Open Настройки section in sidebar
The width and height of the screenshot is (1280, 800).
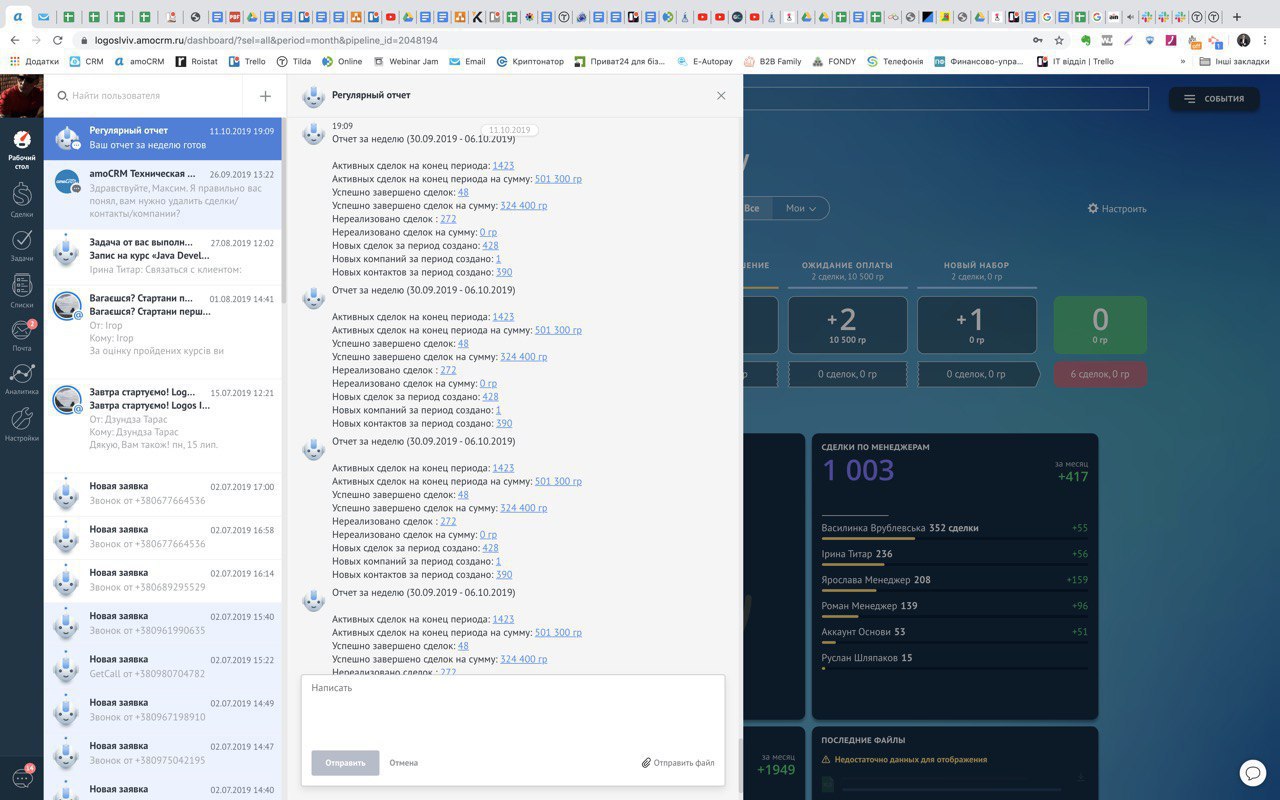coord(21,426)
